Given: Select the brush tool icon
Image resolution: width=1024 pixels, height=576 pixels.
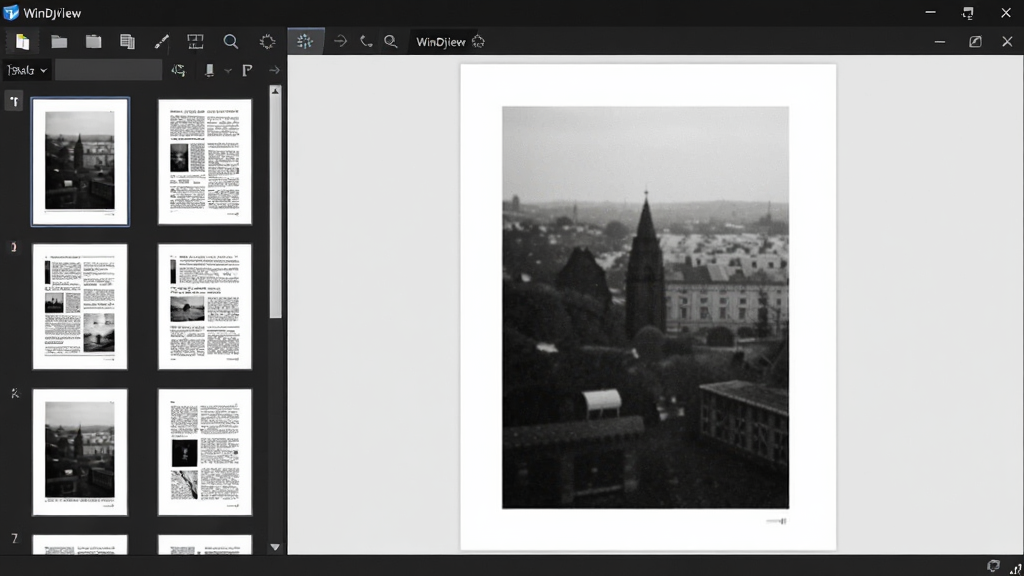Looking at the screenshot, I should tap(161, 42).
